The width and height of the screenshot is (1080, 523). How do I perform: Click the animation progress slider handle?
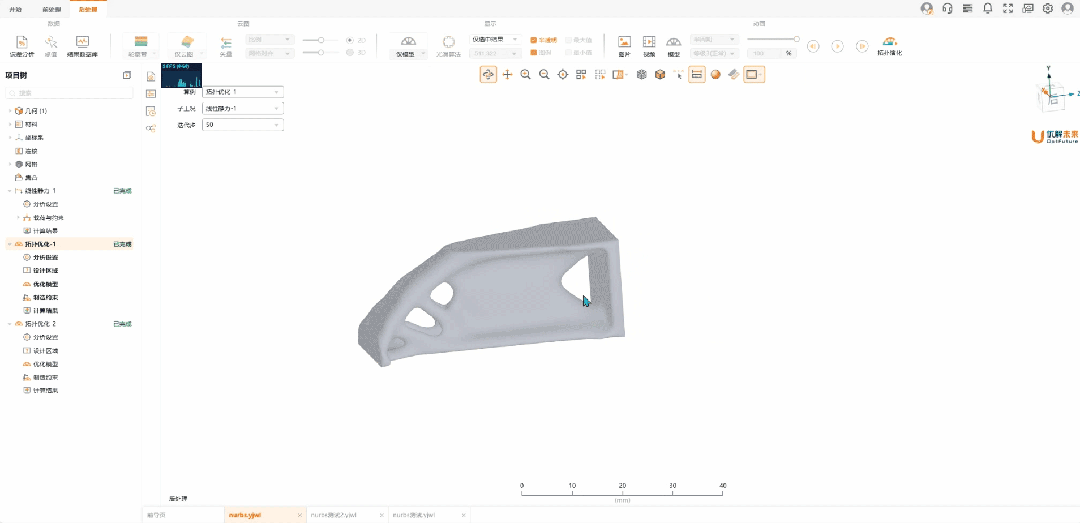796,39
